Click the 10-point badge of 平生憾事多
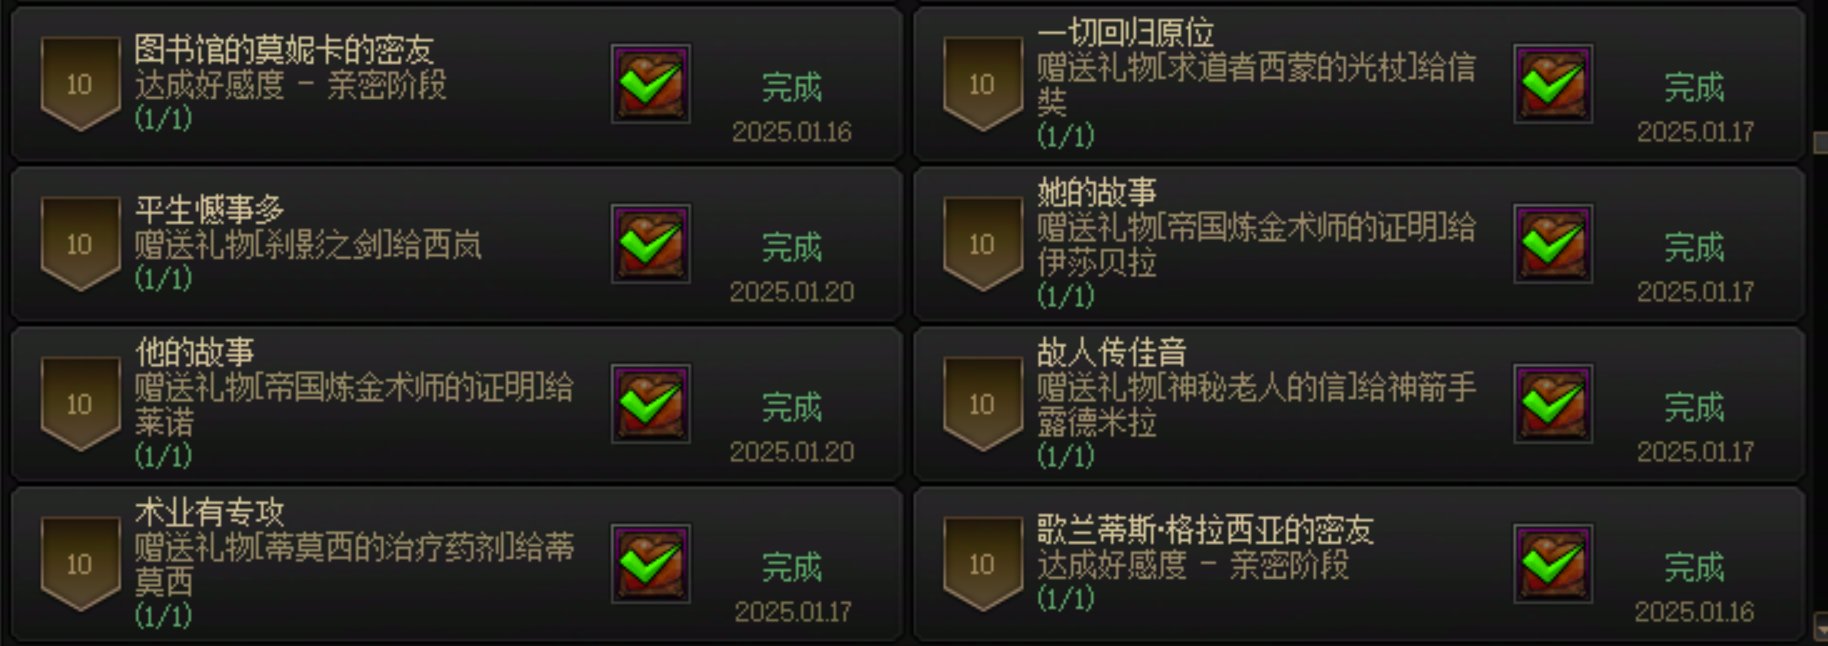This screenshot has width=1828, height=646. [x=80, y=244]
